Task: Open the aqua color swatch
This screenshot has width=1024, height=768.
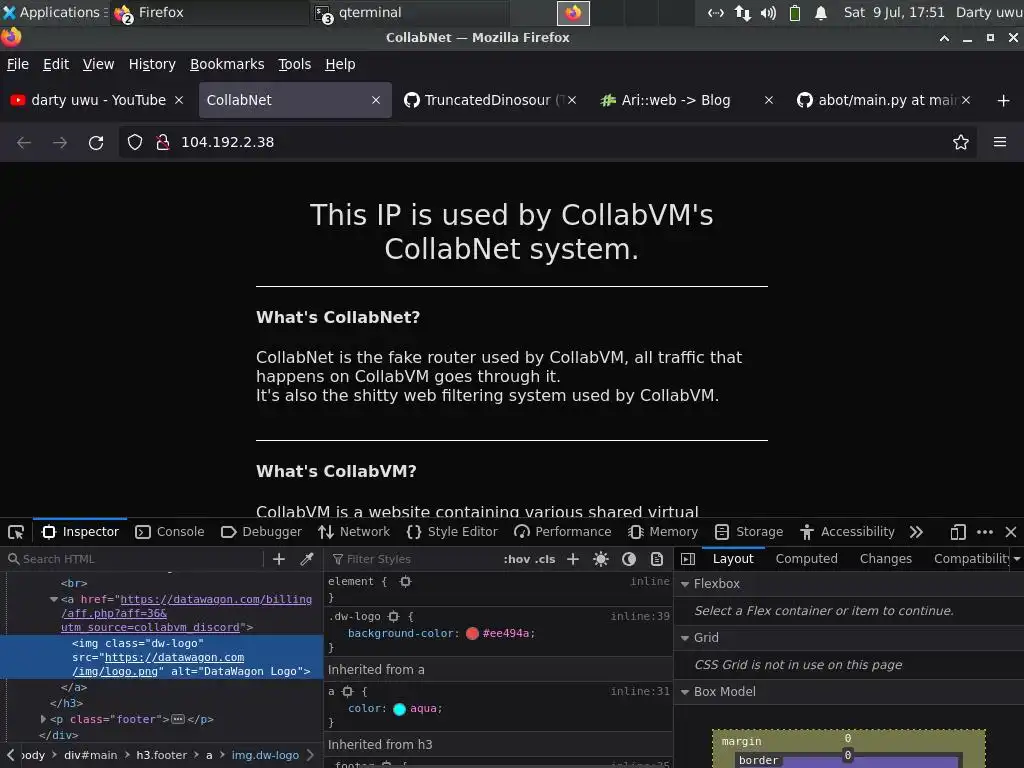Action: click(x=400, y=709)
